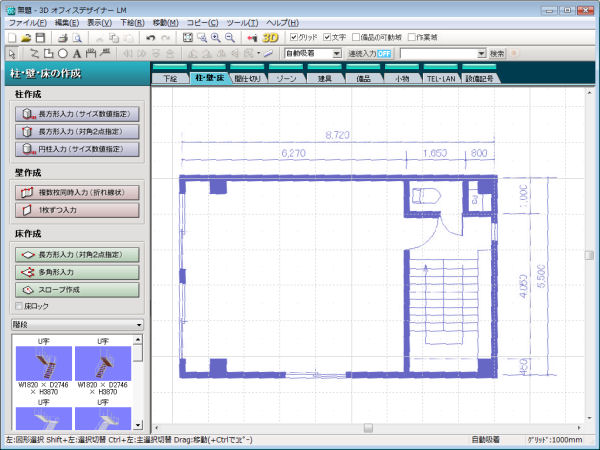The width and height of the screenshot is (600, 450).
Task: Enable the 床ロック (floor lock) checkbox
Action: tap(18, 306)
